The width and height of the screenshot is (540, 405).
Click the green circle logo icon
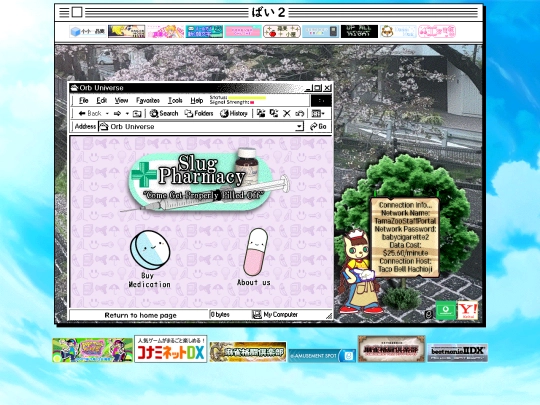coord(446,310)
